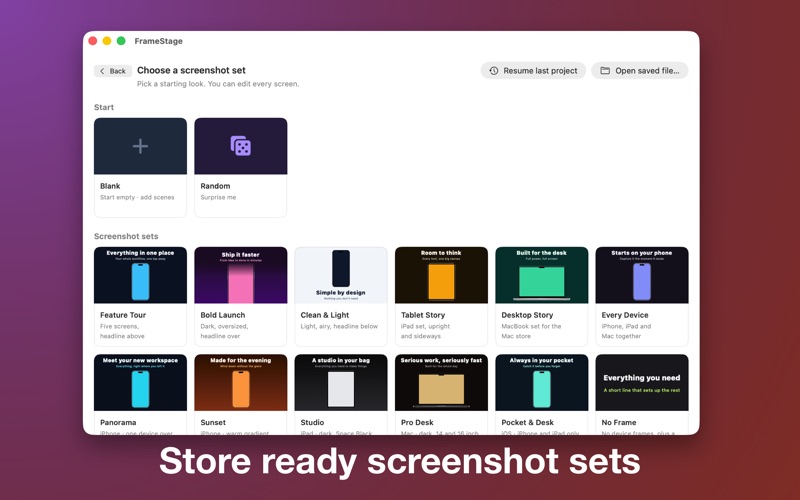Click the clock icon in Resume last project
The height and width of the screenshot is (500, 800).
point(493,70)
